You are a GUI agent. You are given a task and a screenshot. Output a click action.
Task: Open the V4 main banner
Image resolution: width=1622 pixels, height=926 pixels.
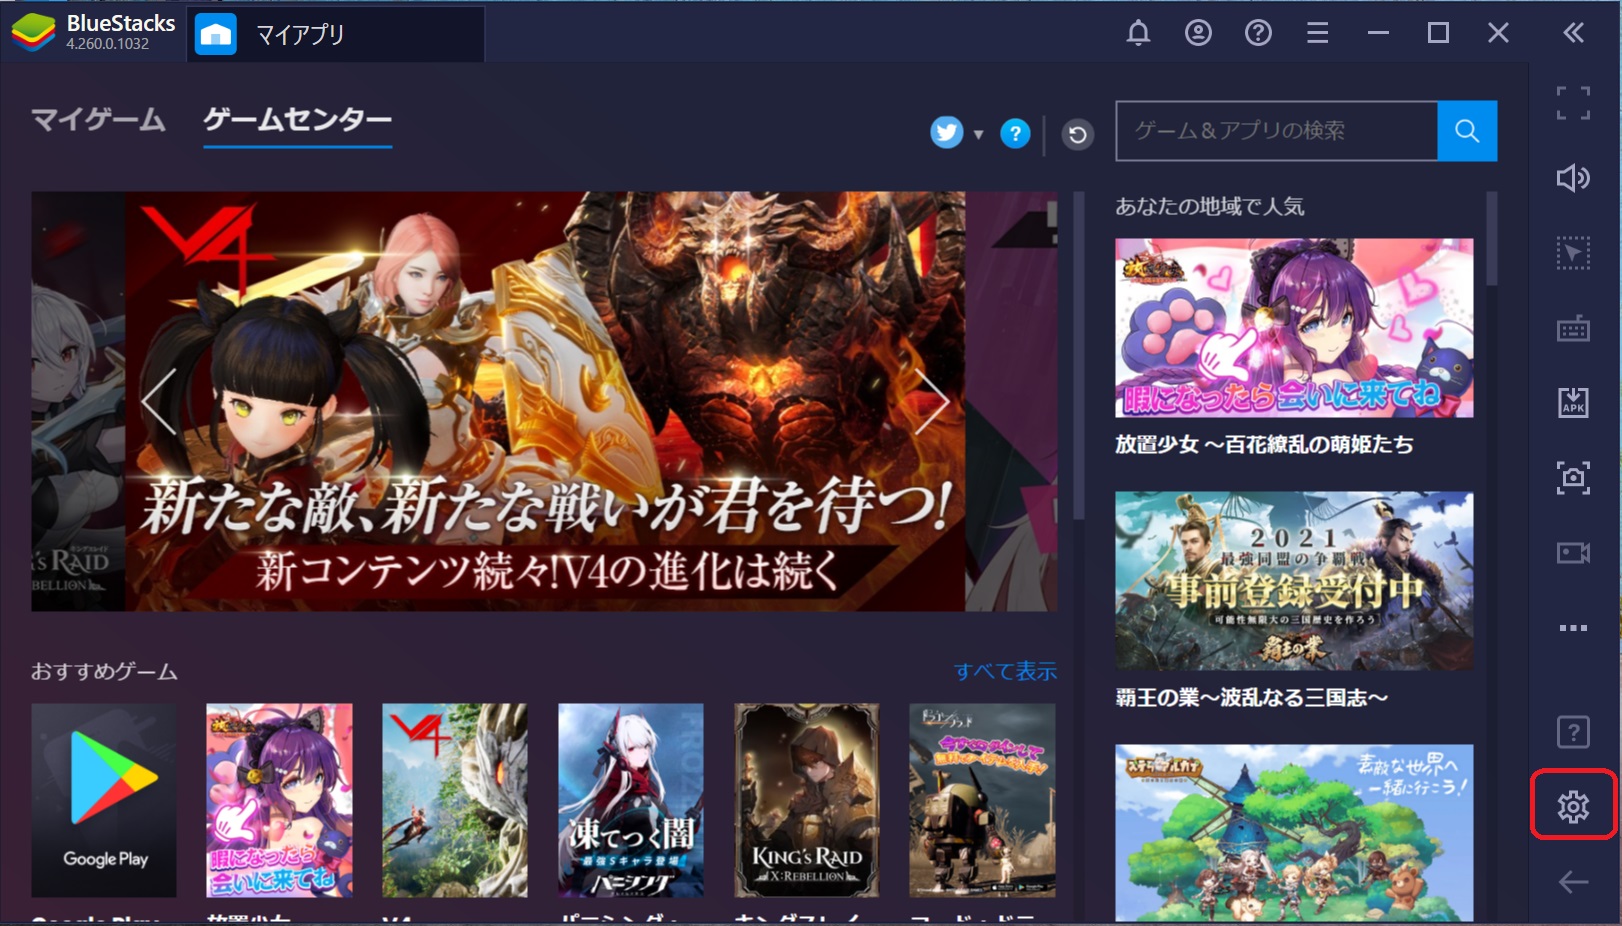(x=545, y=401)
